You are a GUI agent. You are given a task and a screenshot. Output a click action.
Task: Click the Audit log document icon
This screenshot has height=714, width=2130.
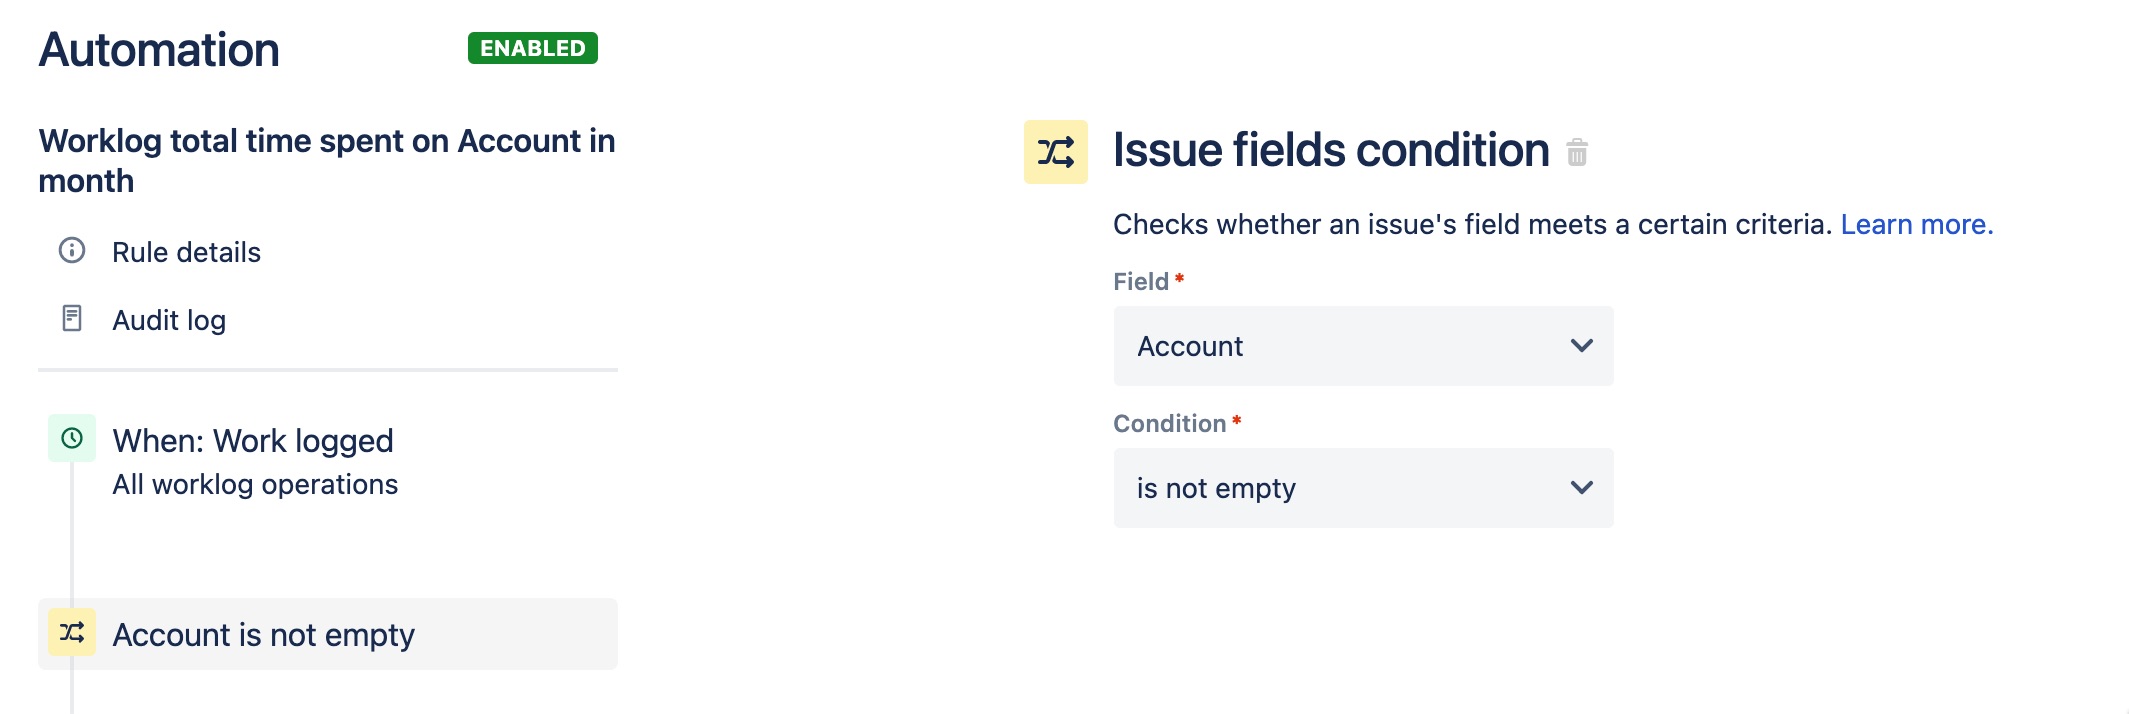pos(72,318)
